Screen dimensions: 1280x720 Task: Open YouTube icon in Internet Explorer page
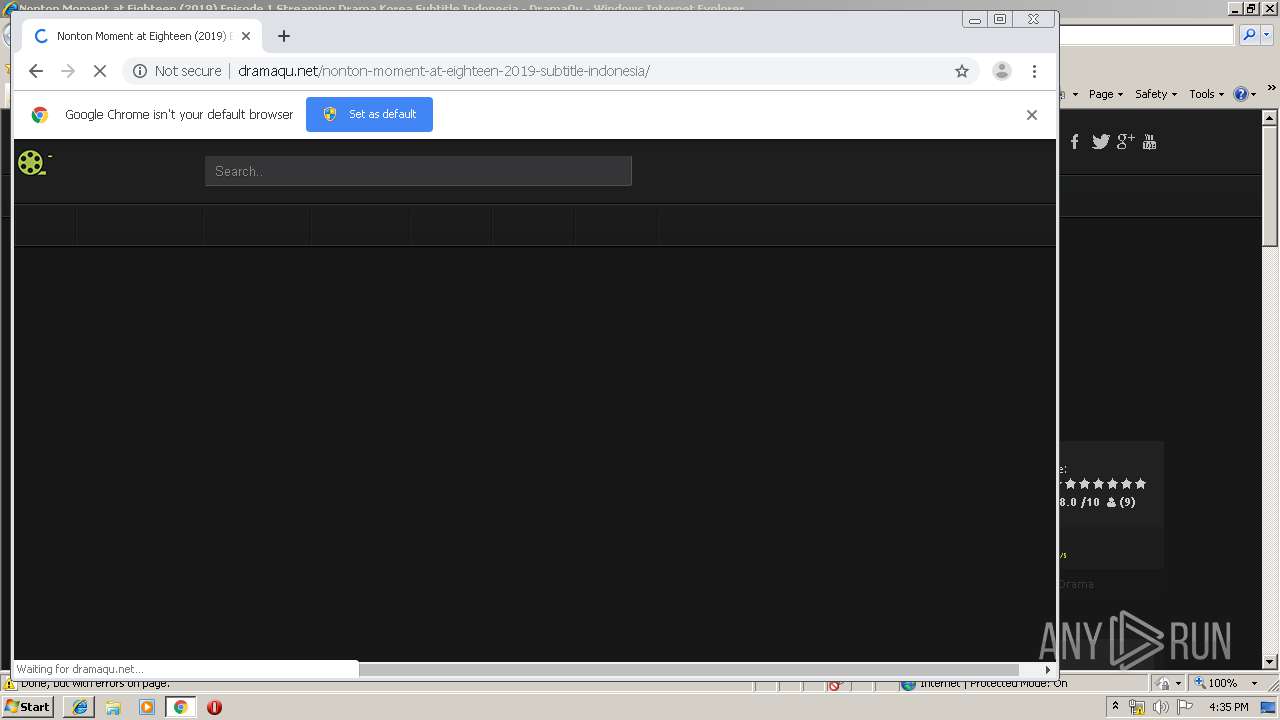[1149, 142]
